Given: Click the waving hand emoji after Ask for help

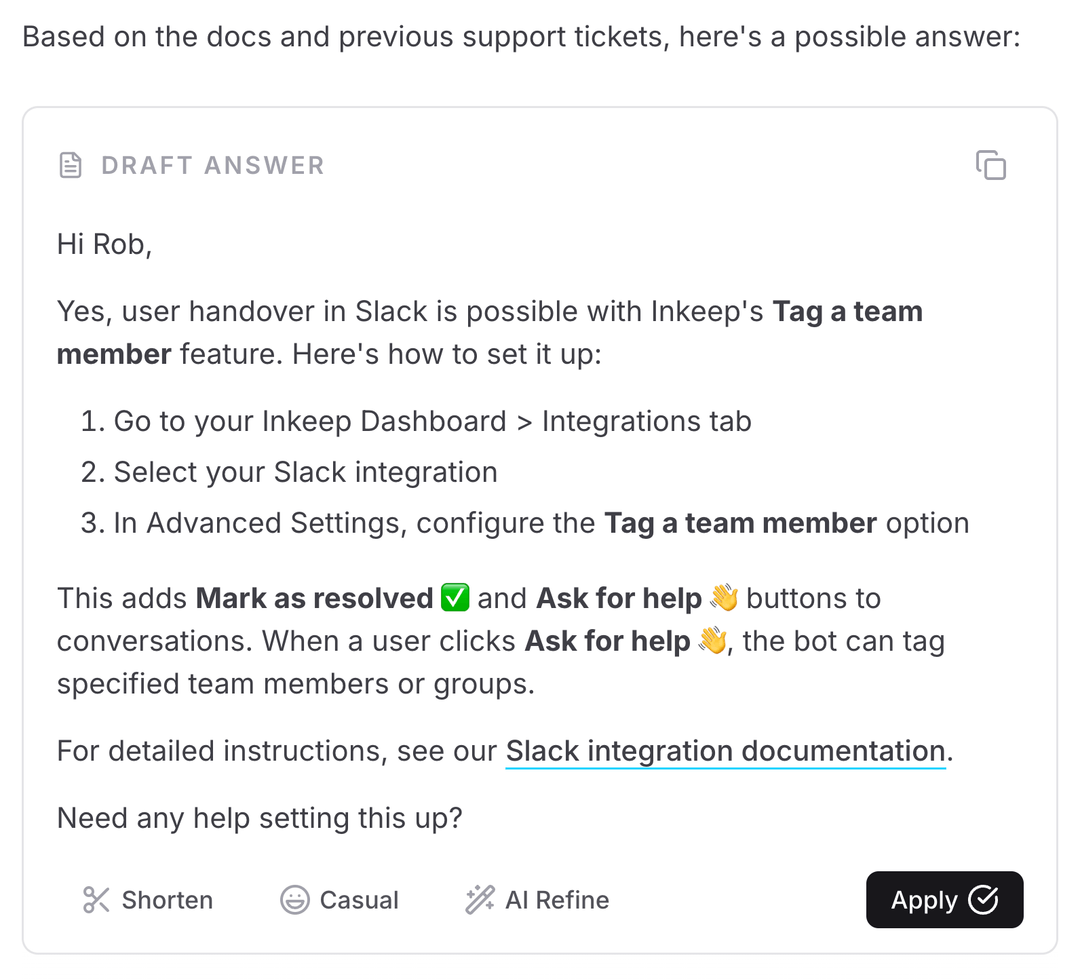Looking at the screenshot, I should click(722, 597).
